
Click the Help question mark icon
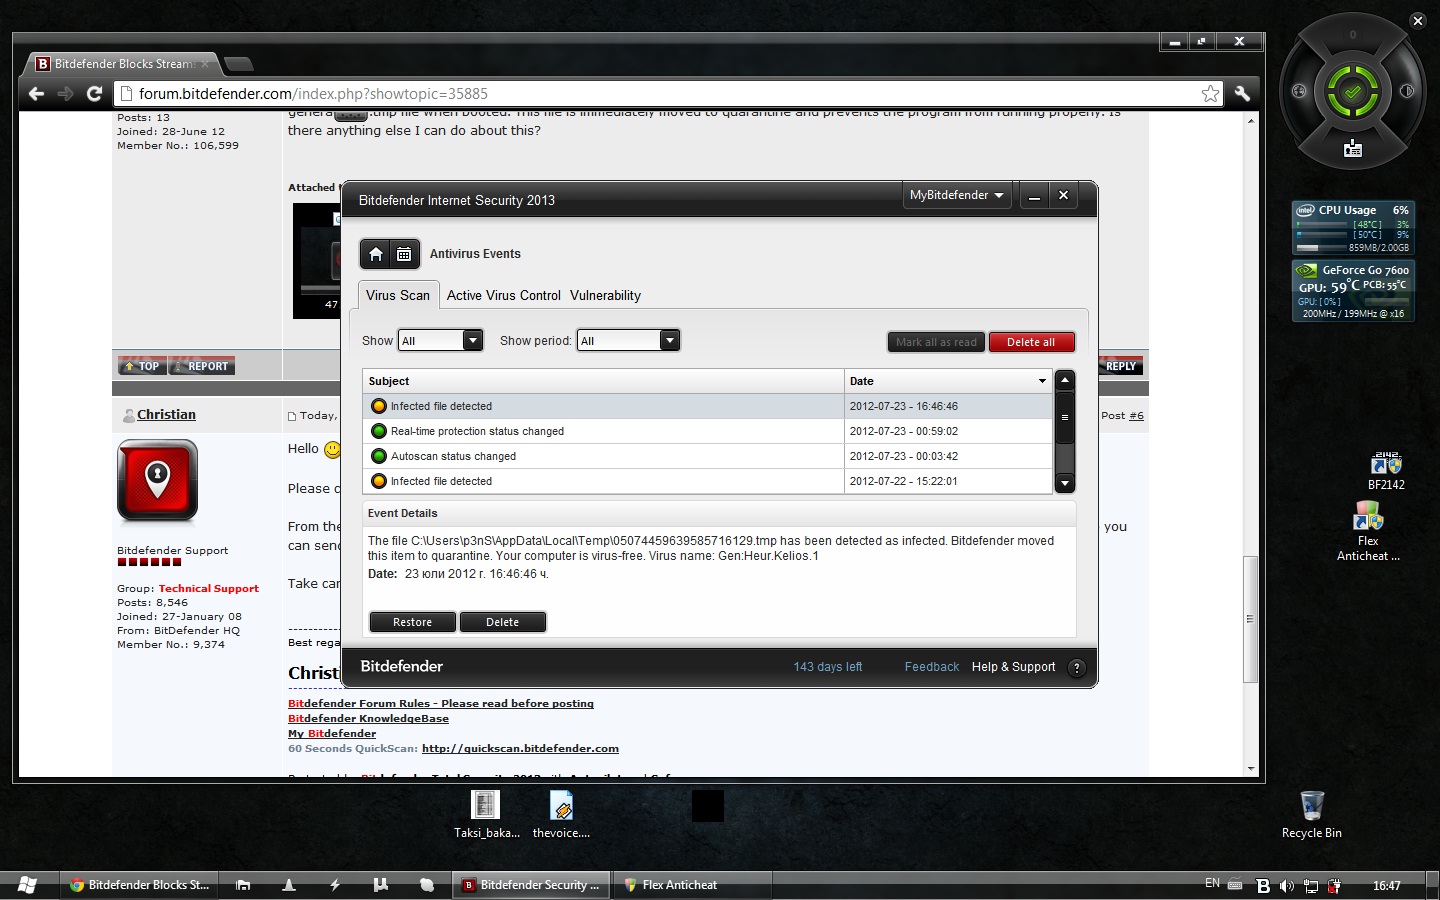click(x=1077, y=668)
